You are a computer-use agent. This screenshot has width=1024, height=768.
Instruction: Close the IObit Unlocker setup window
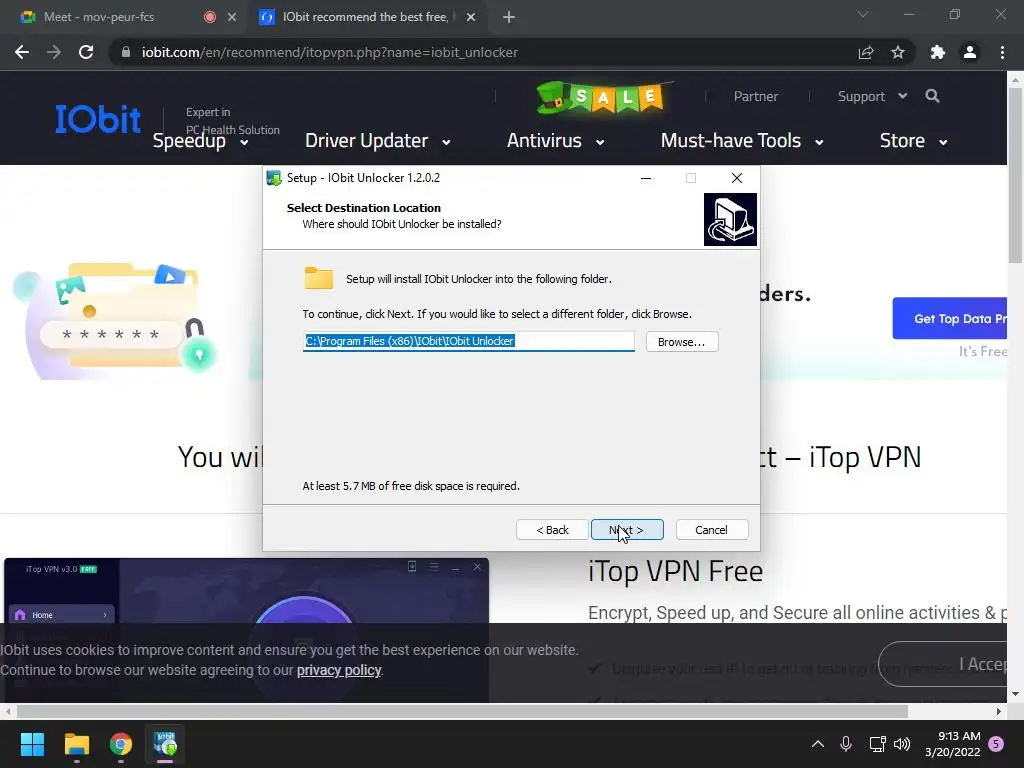[x=737, y=178]
